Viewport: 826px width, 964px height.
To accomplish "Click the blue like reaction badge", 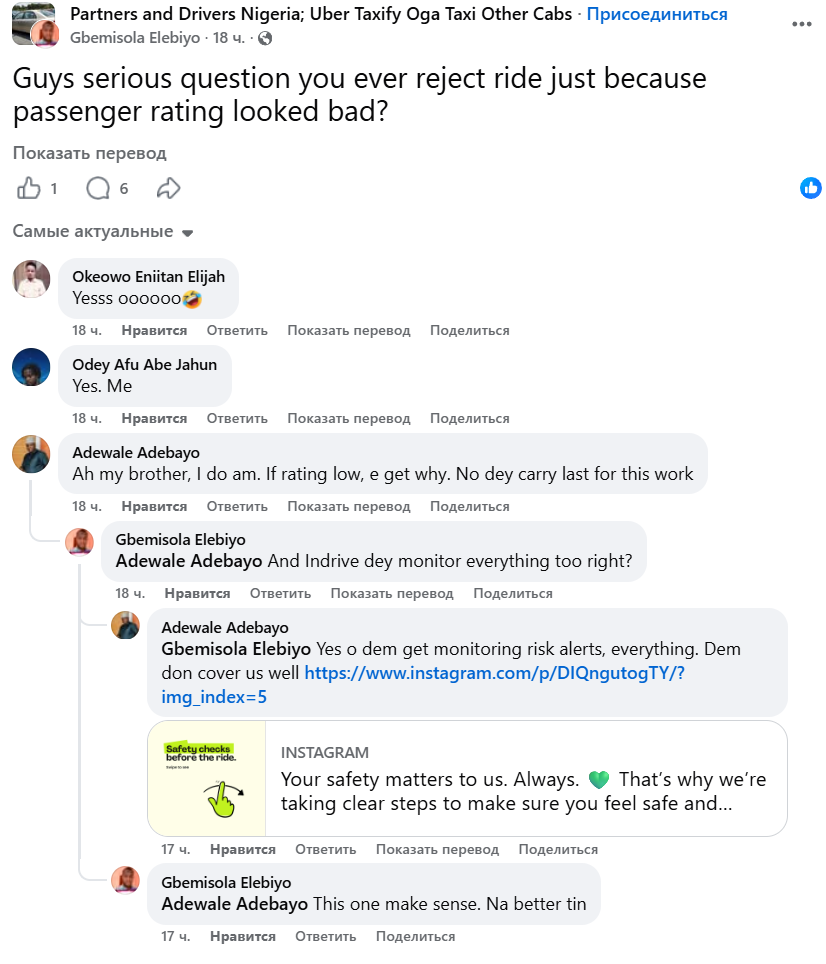I will pos(810,188).
